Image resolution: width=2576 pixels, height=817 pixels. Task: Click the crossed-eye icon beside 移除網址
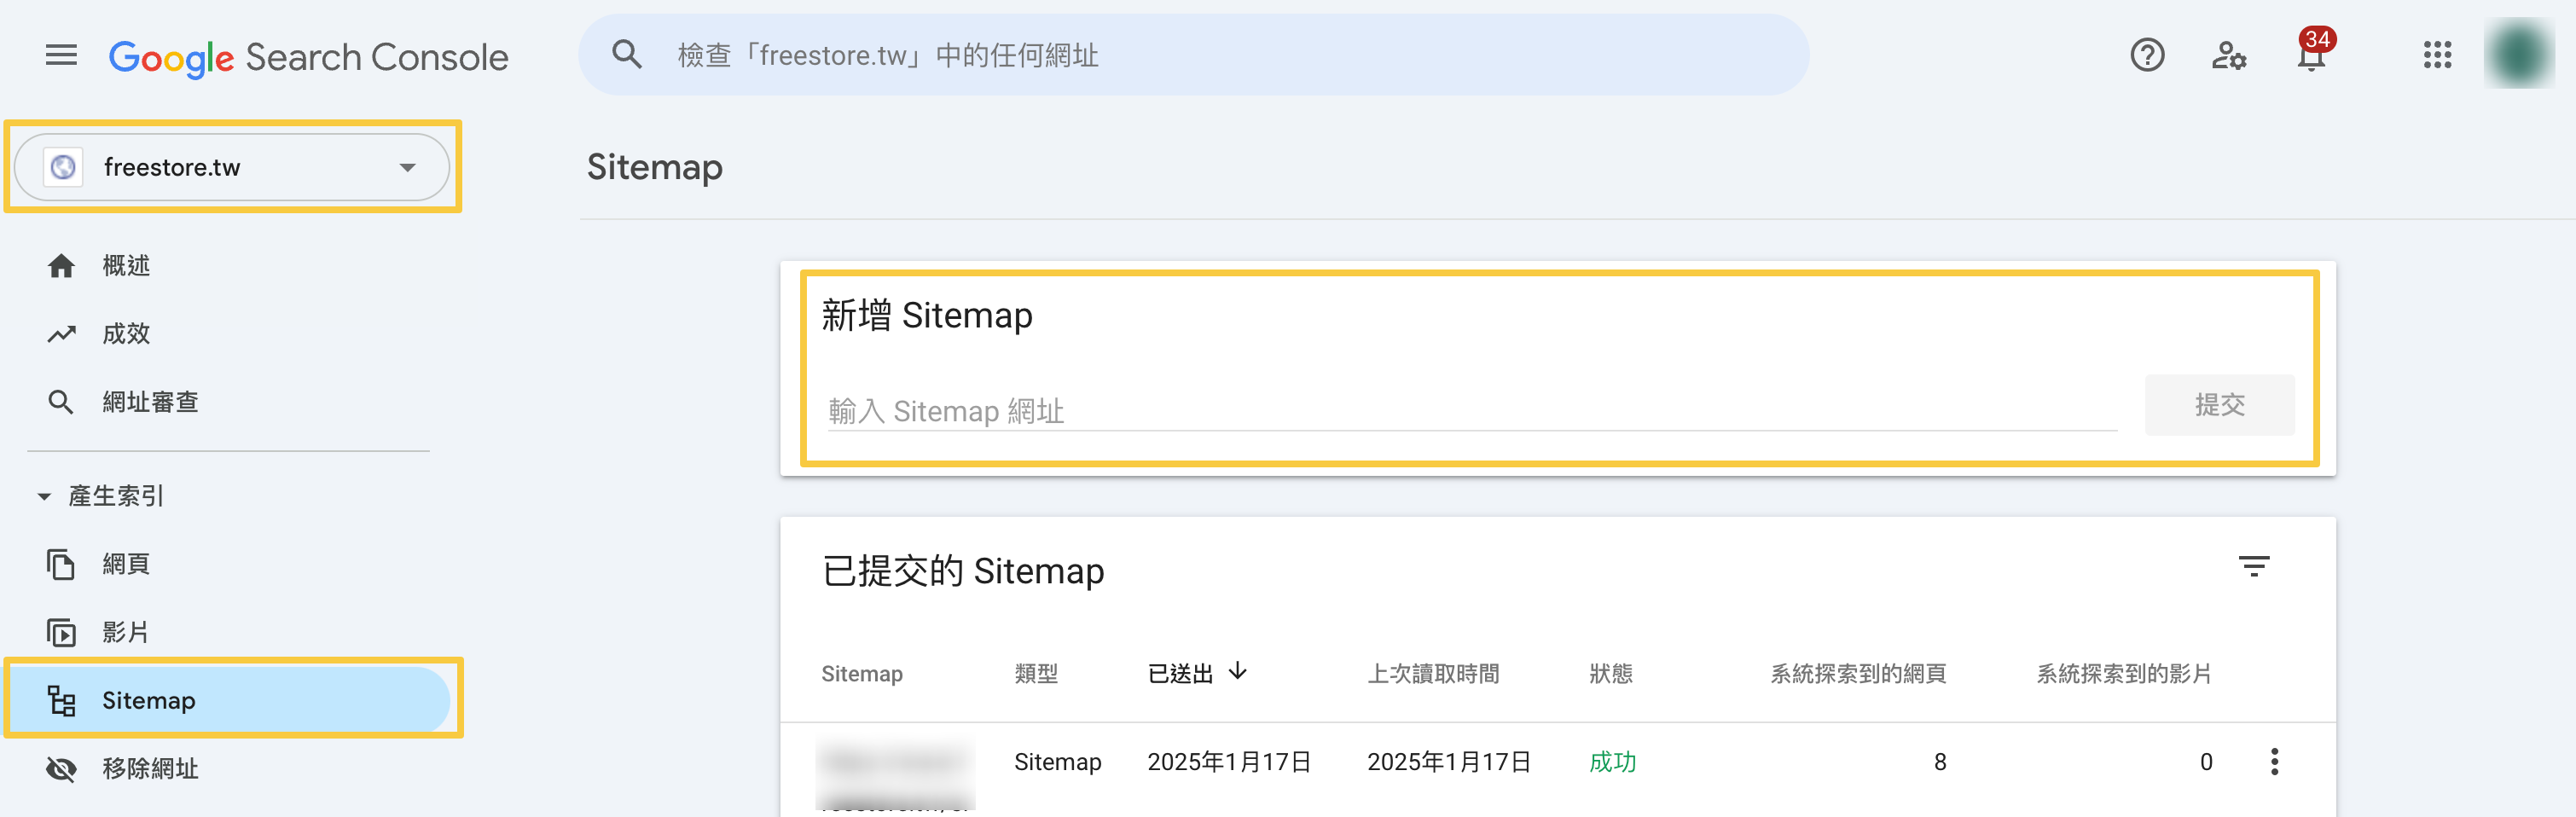(x=61, y=769)
